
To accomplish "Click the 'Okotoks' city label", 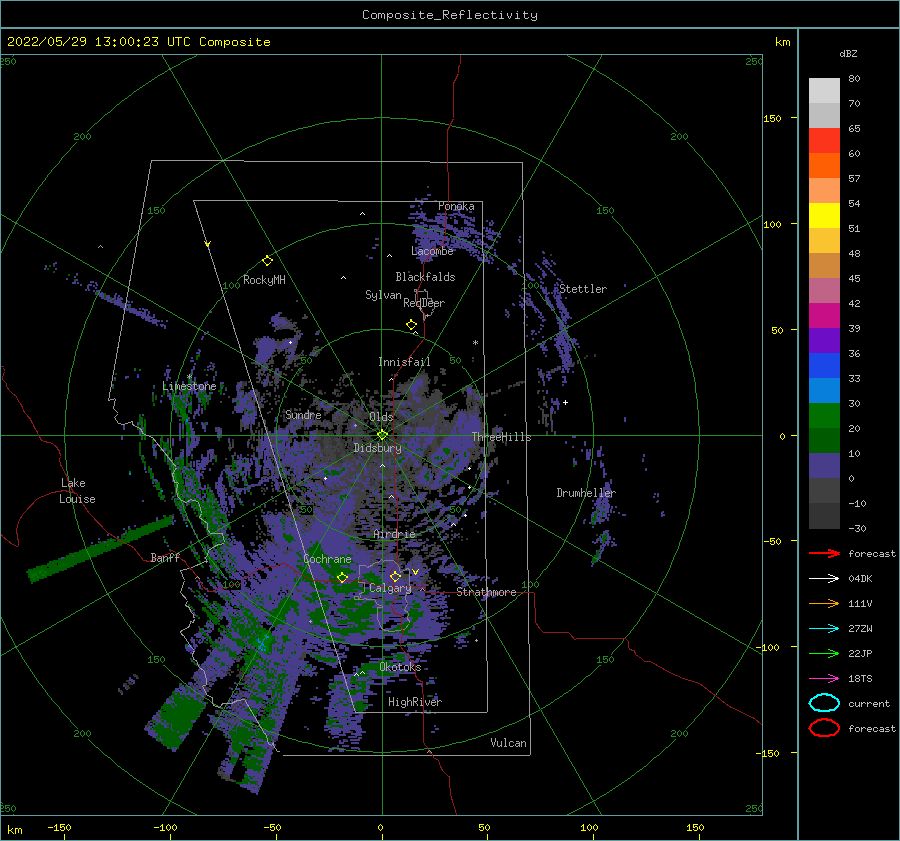I will (400, 667).
